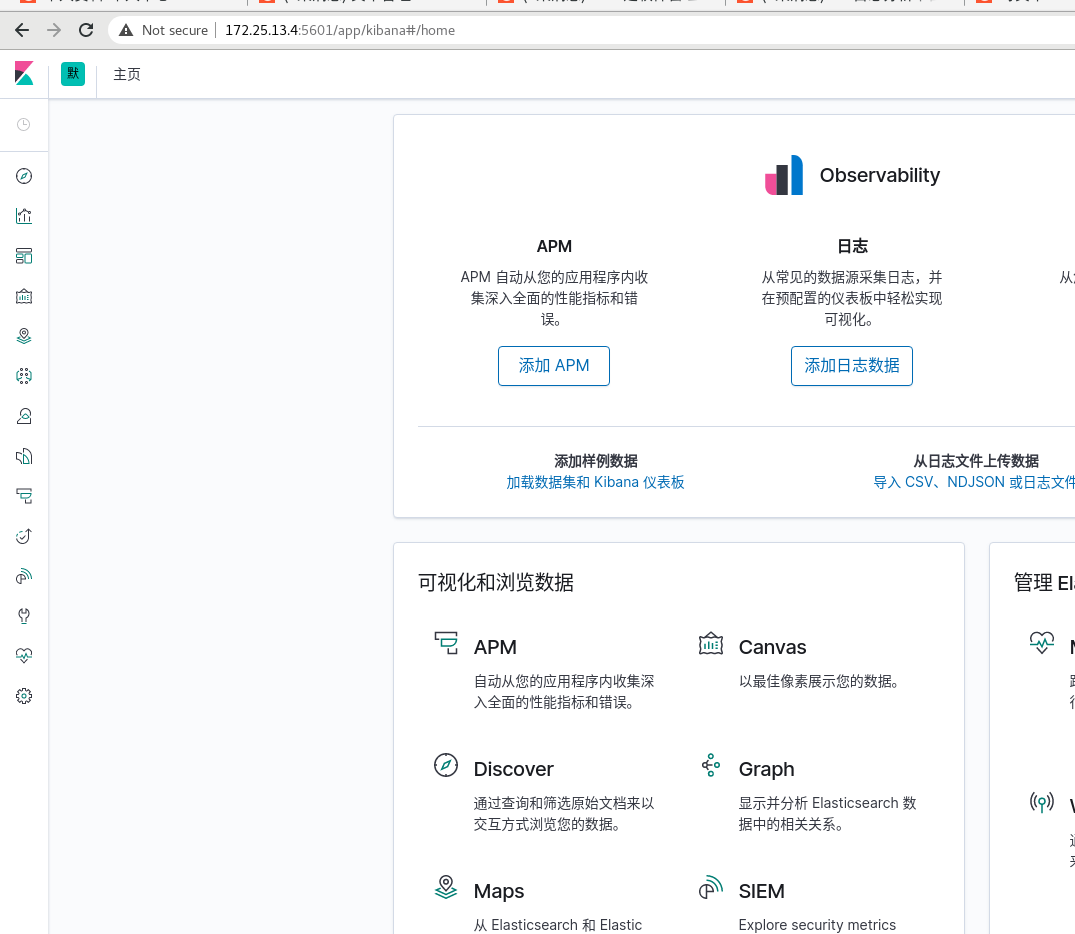Click the Not secure warning icon
This screenshot has width=1075, height=934.
(125, 30)
